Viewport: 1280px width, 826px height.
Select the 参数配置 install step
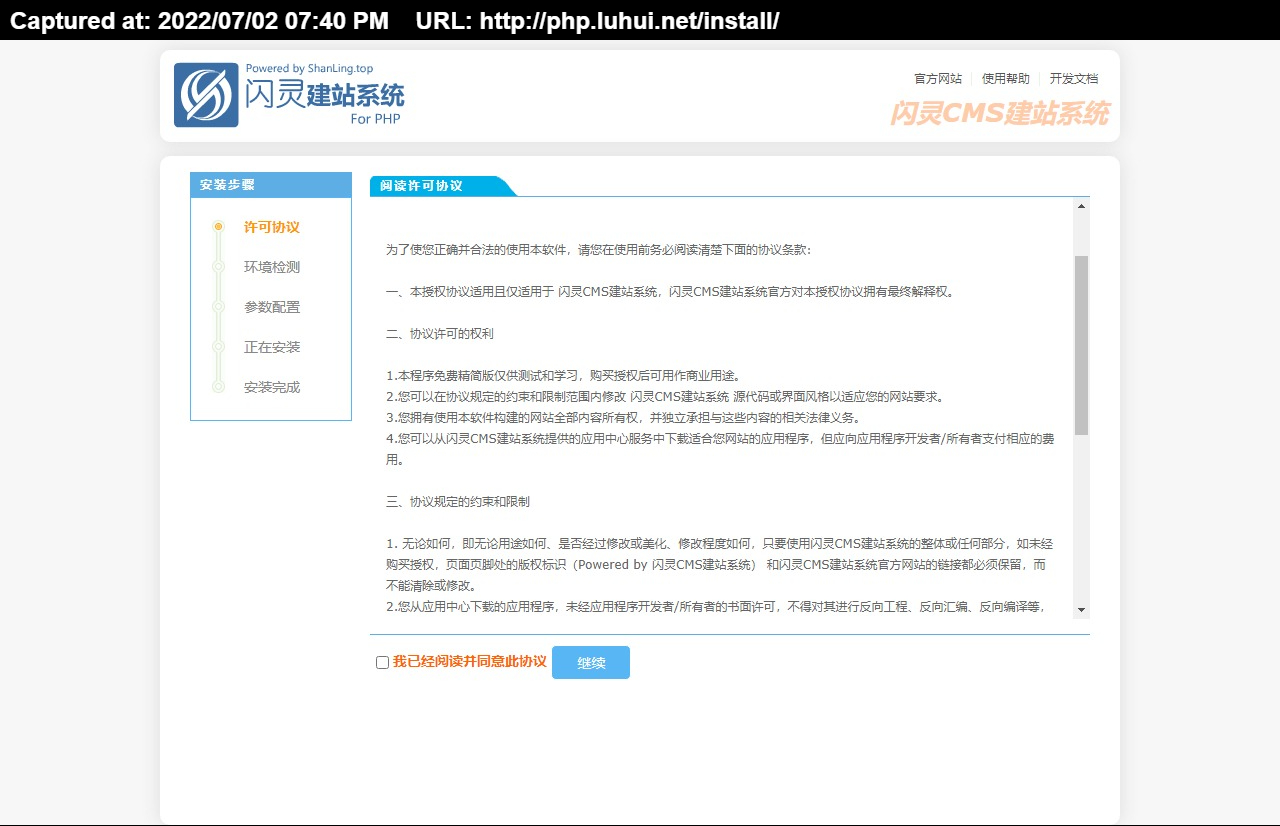pos(272,307)
